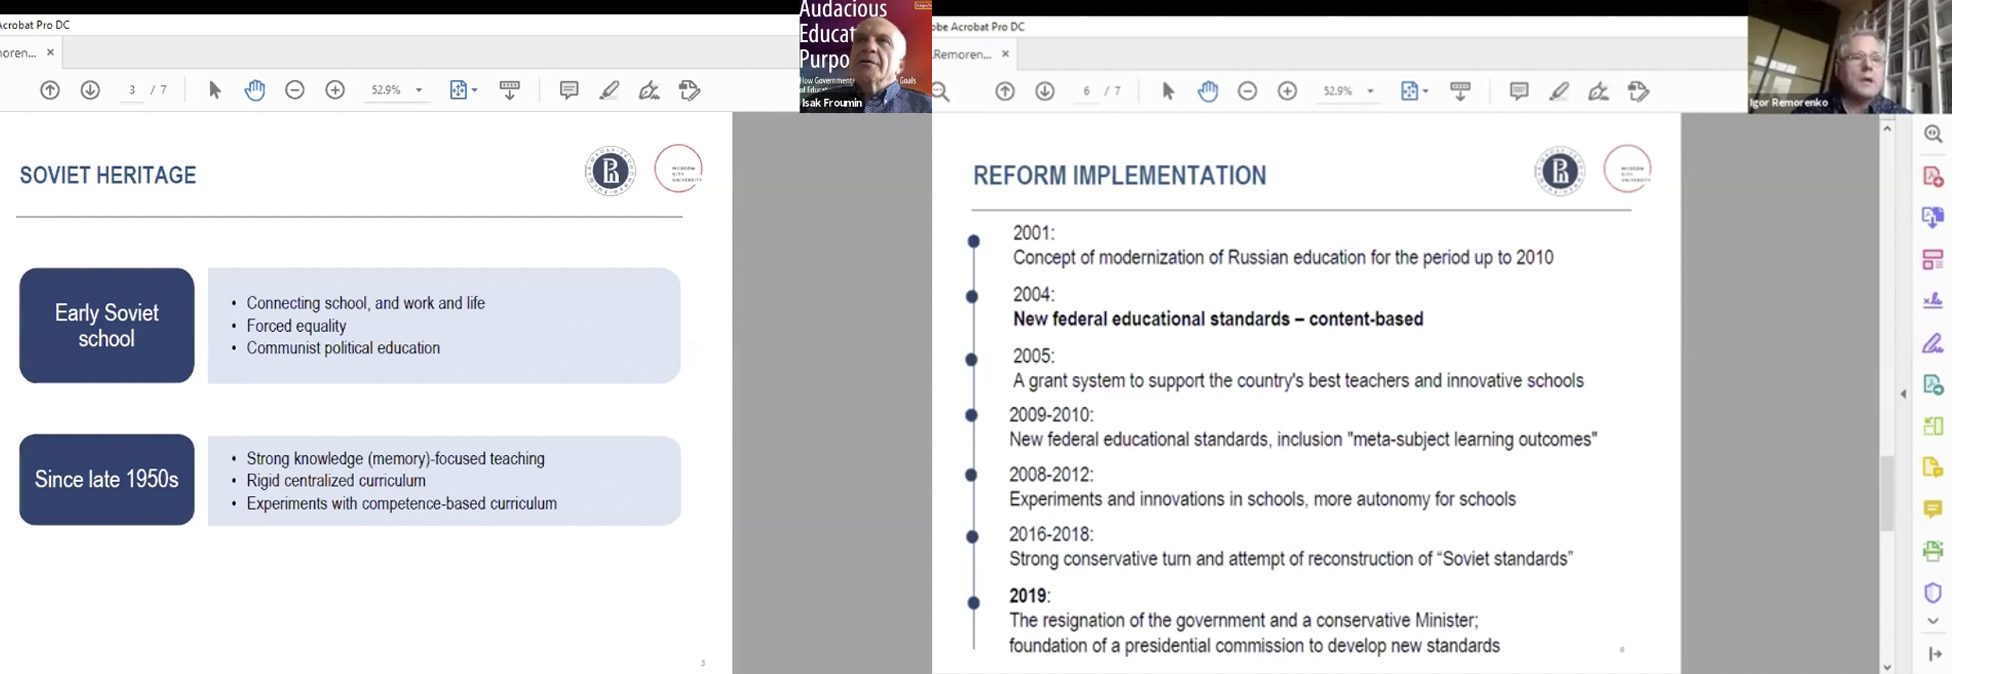
Task: Click page number field showing 6
Action: 1086,91
